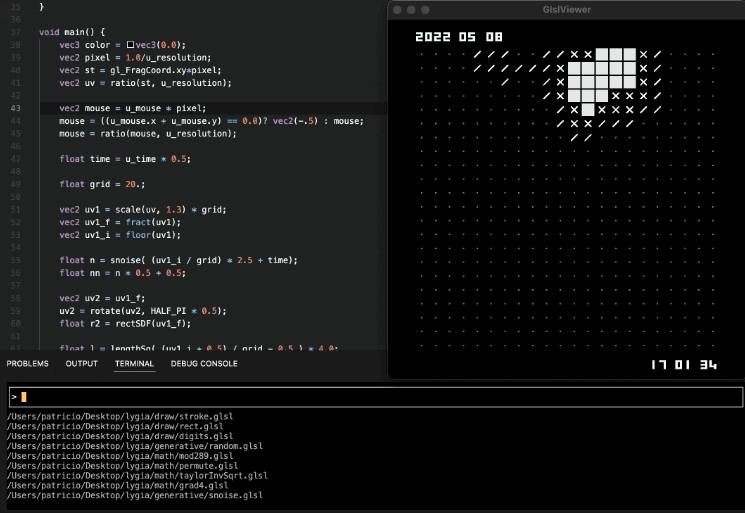Image resolution: width=745 pixels, height=513 pixels.
Task: Click the GlslViewer window title bar
Action: (566, 10)
